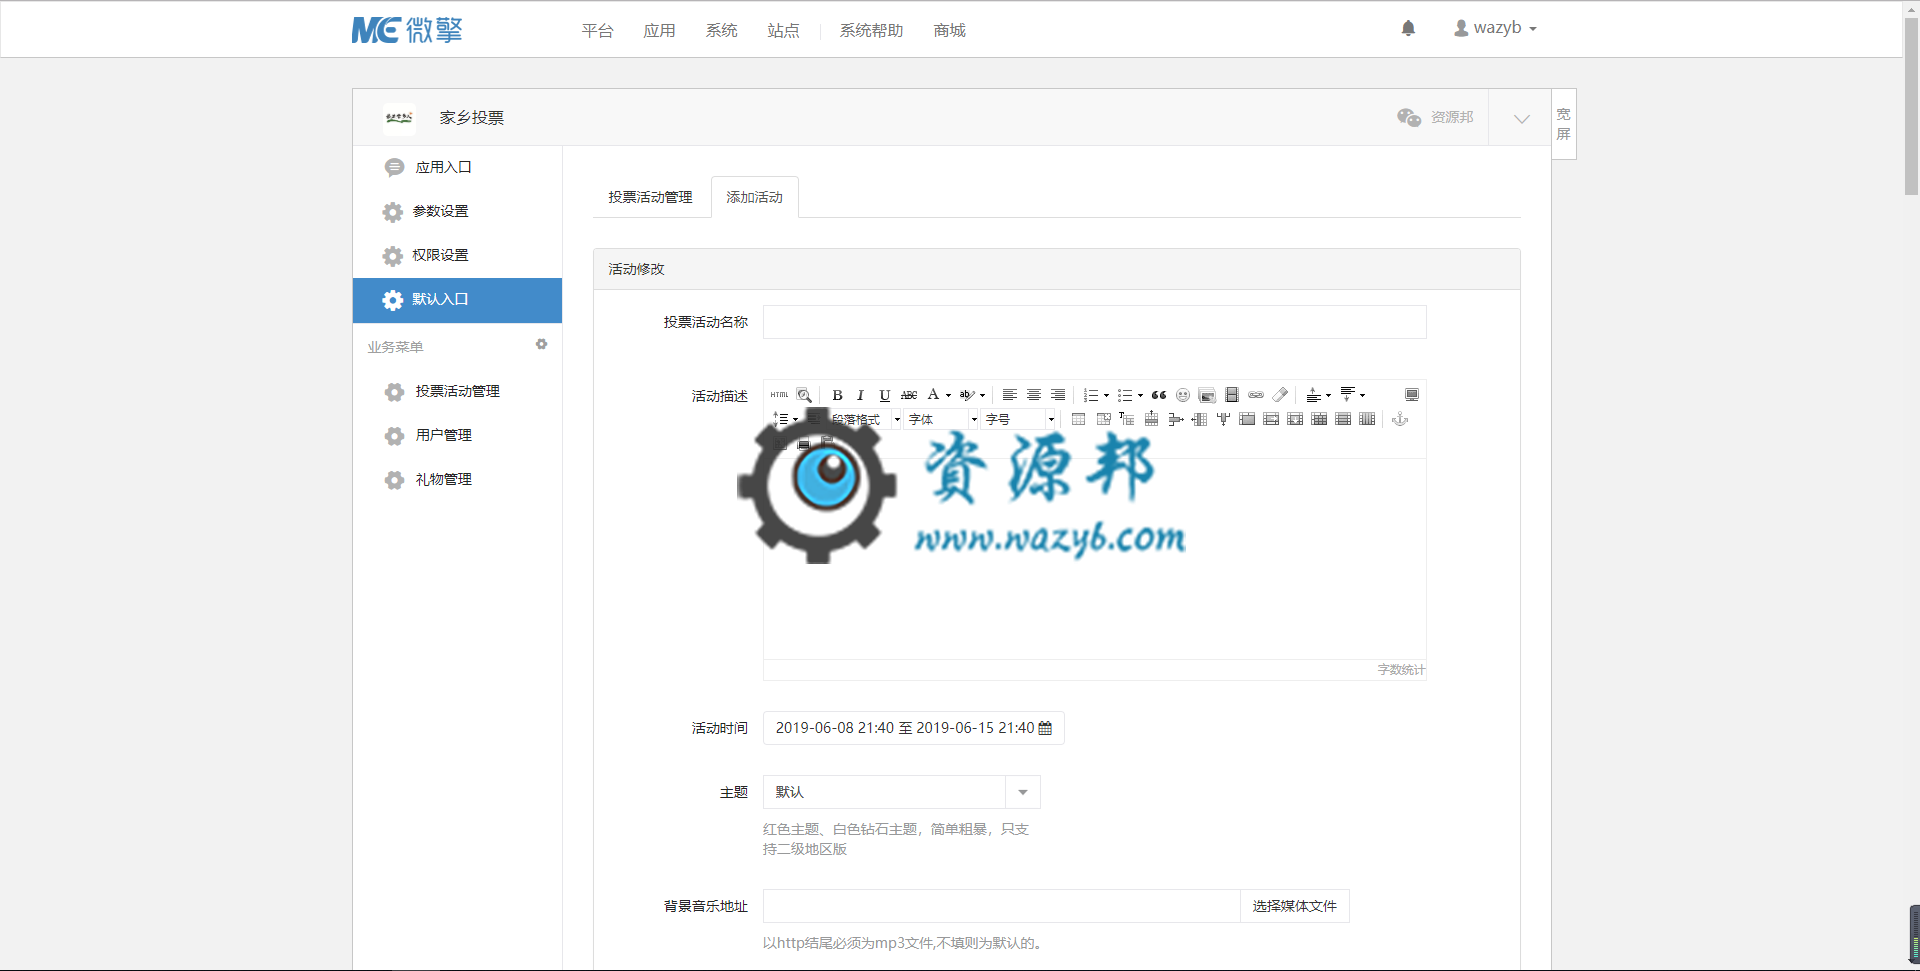Open 平台 menu in top navigation
This screenshot has height=971, width=1920.
click(597, 30)
